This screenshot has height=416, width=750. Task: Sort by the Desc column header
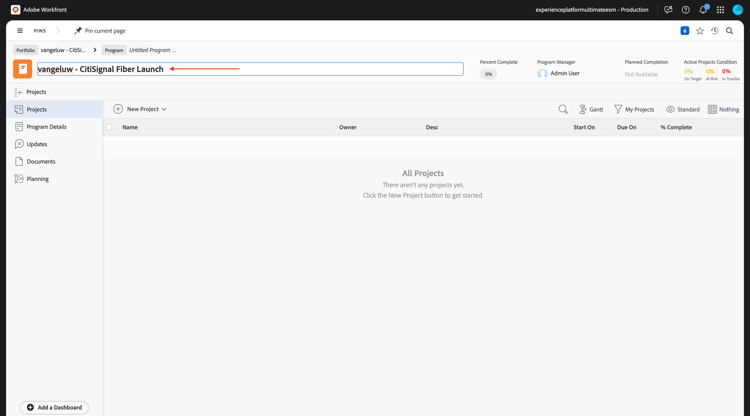(x=432, y=127)
